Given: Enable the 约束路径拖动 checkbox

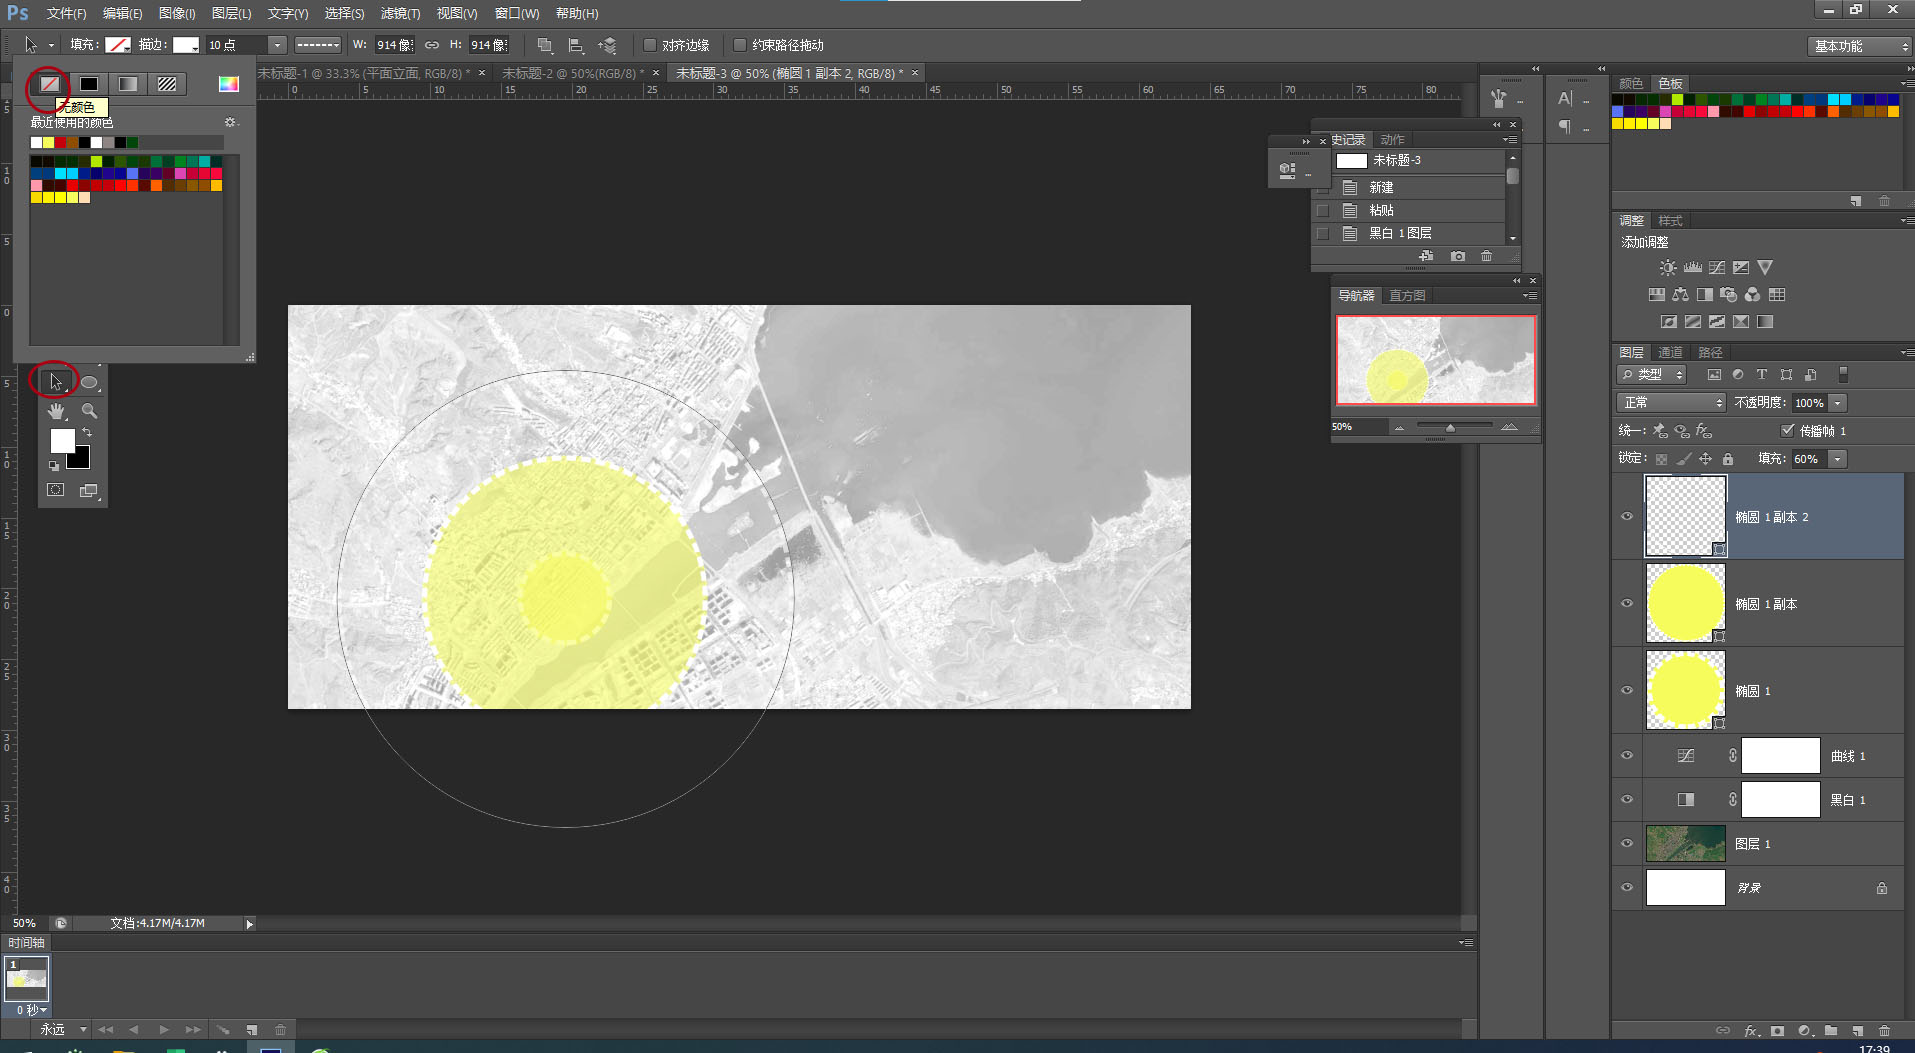Looking at the screenshot, I should pos(740,45).
